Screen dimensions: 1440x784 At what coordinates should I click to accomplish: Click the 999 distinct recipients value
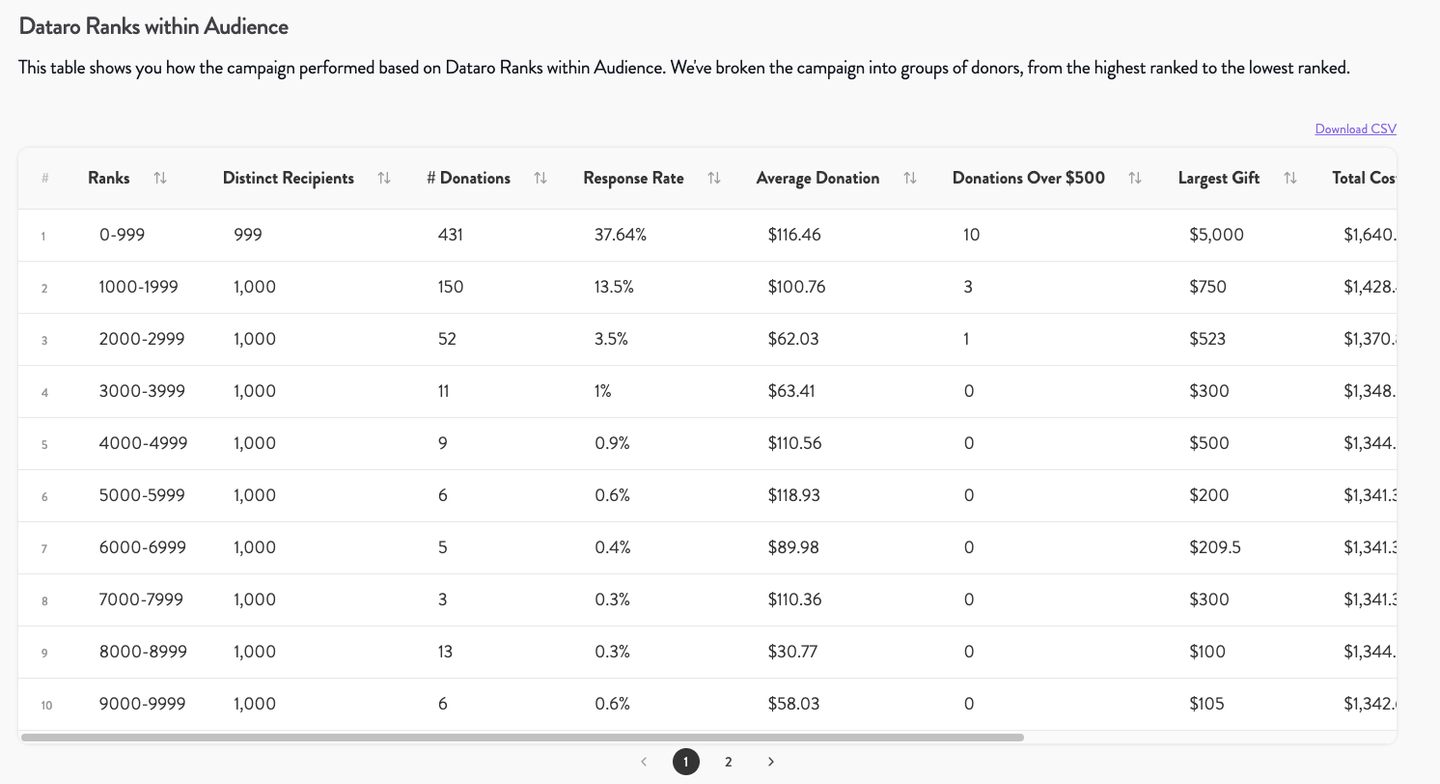tap(248, 235)
